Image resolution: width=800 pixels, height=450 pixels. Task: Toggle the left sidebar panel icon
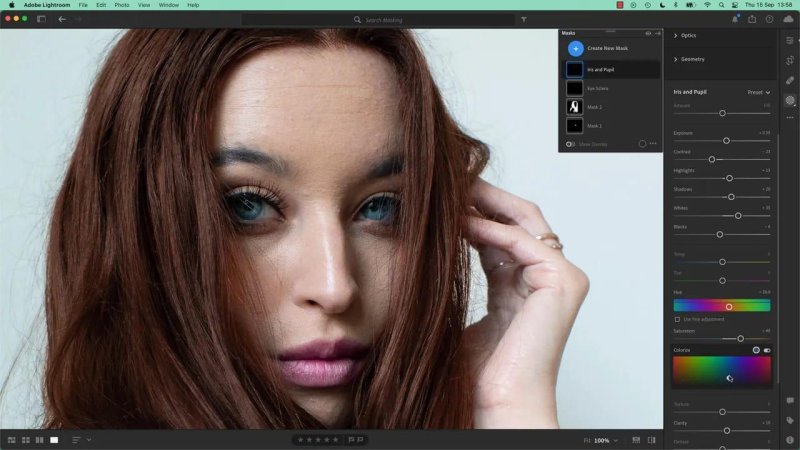coord(41,19)
